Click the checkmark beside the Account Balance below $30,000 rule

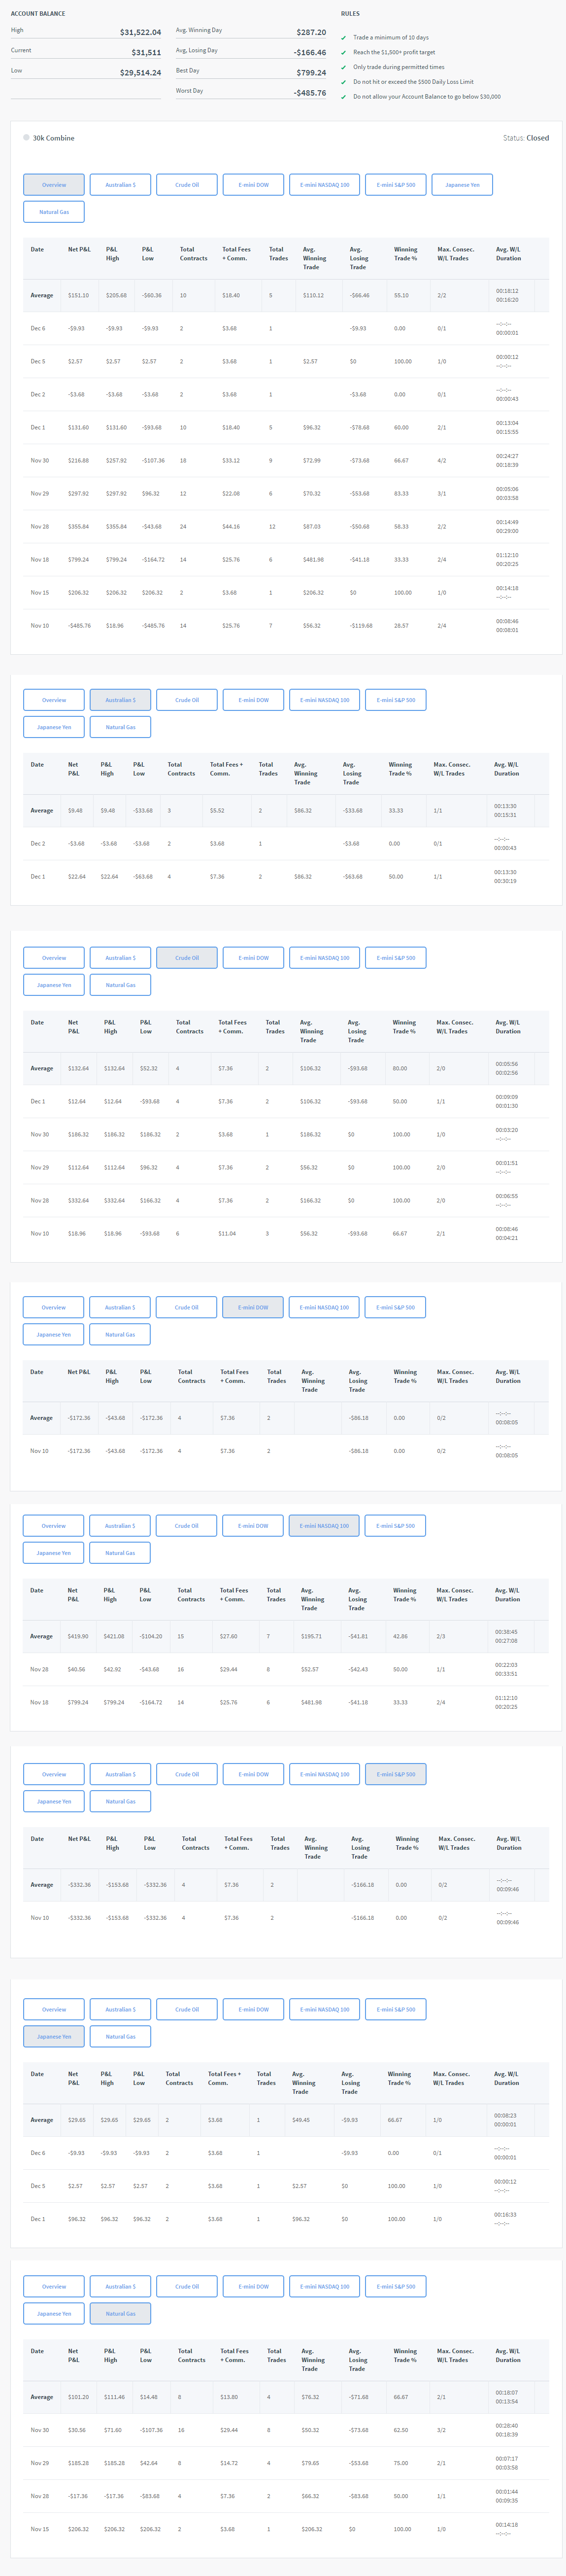tap(344, 97)
